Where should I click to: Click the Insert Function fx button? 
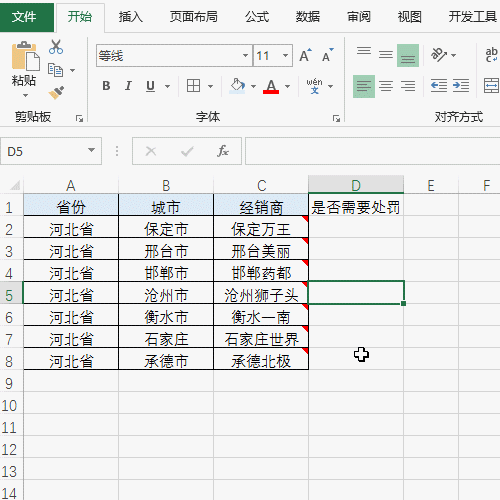click(223, 151)
